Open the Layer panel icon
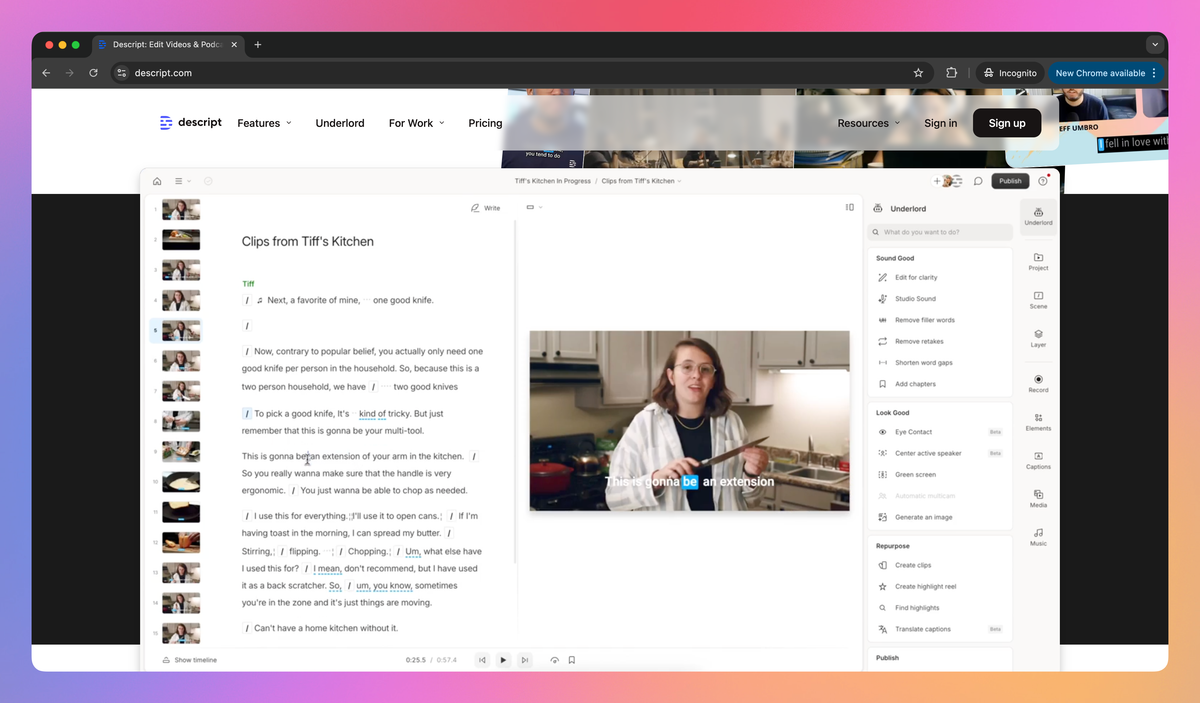The image size is (1200, 703). (1038, 339)
